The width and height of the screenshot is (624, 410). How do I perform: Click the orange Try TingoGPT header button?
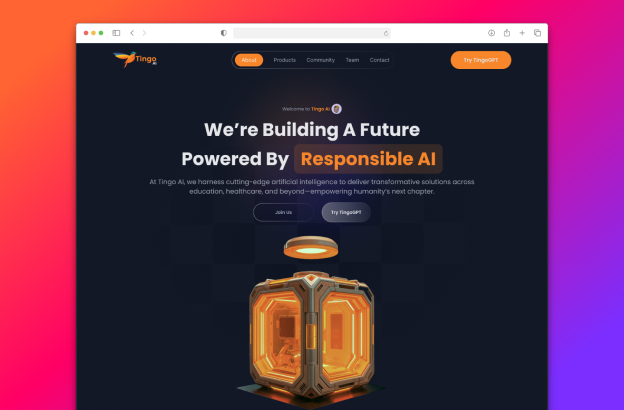[x=481, y=60]
